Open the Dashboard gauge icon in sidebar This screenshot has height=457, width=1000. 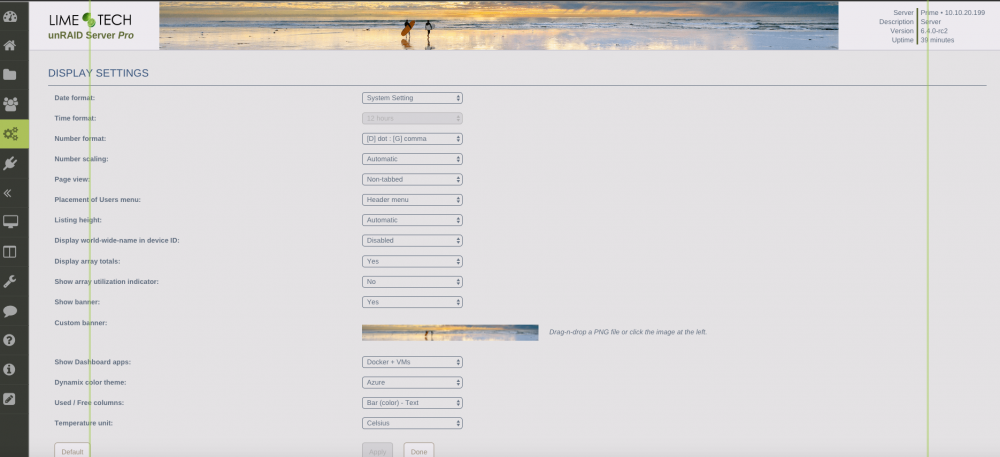10,16
